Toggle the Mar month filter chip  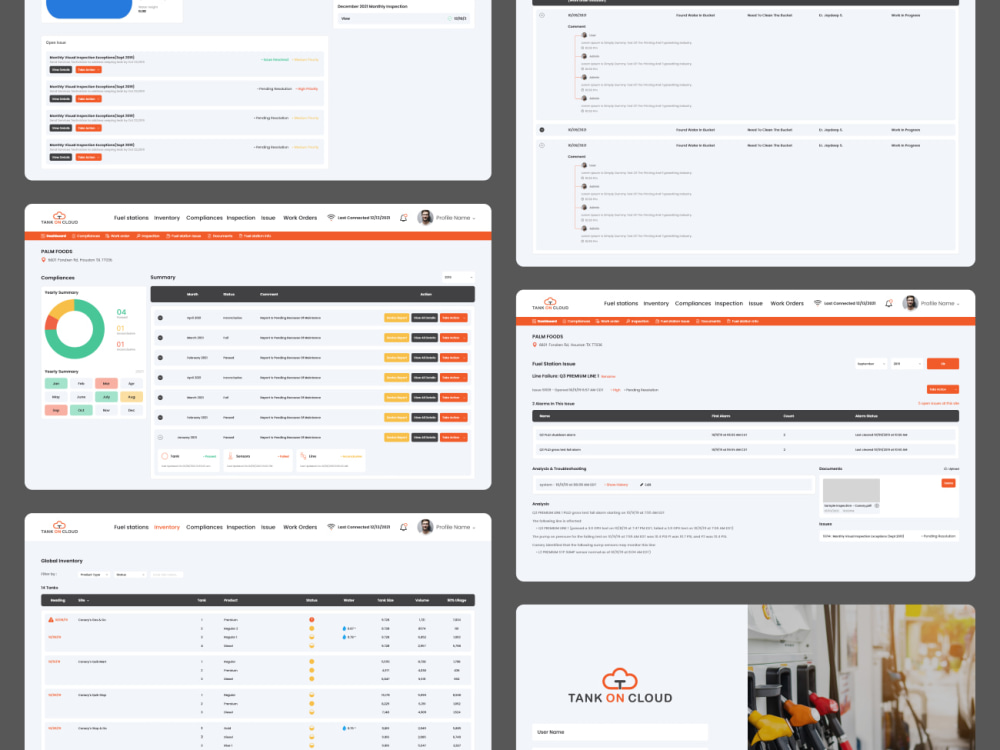click(x=106, y=384)
